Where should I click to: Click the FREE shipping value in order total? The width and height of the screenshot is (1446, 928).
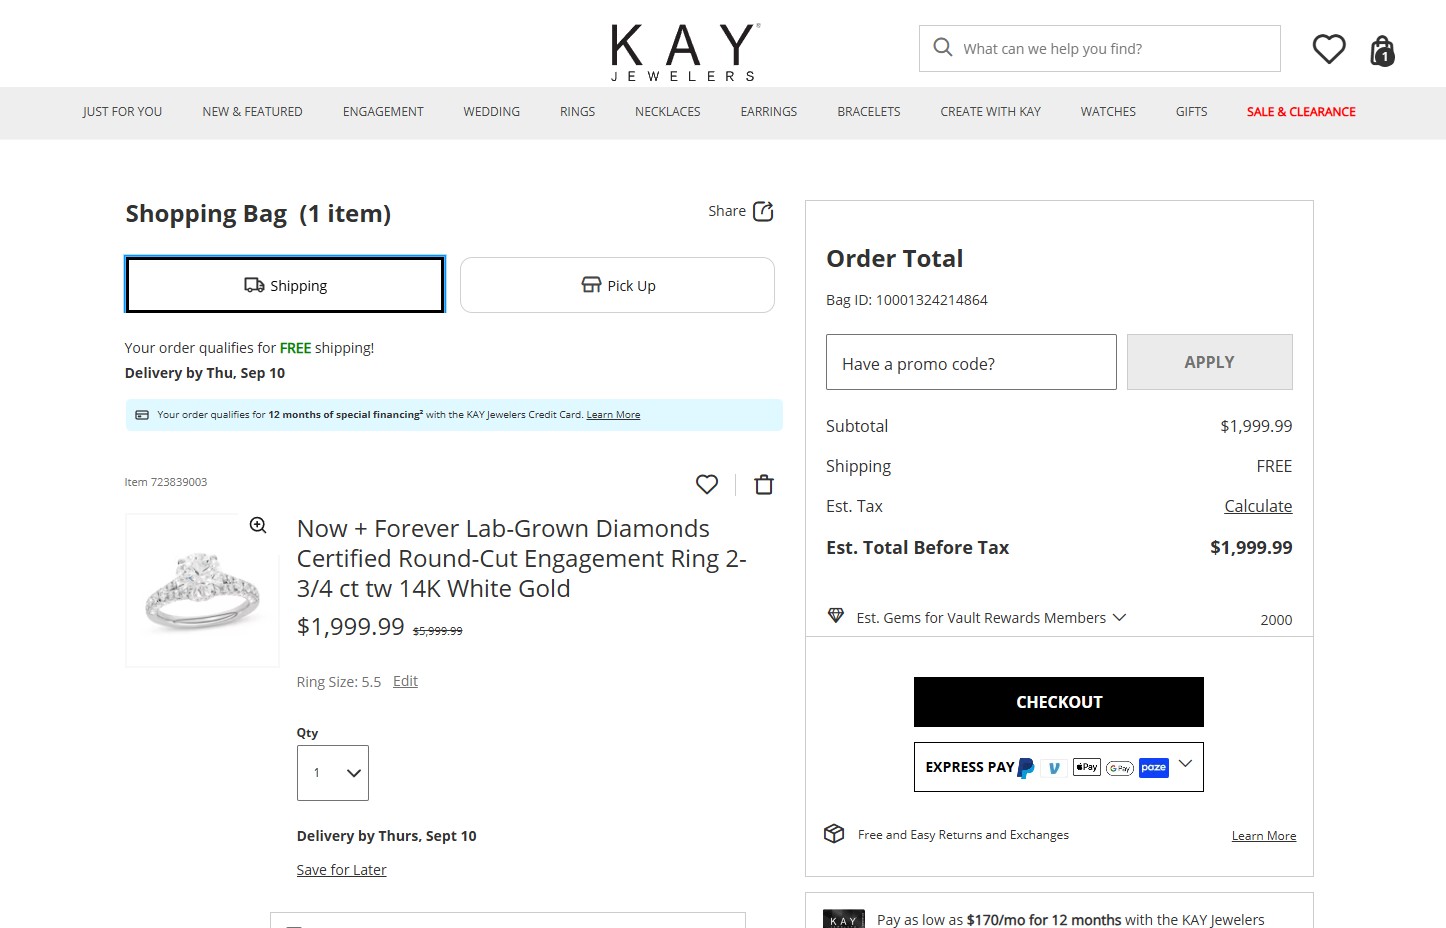pyautogui.click(x=1274, y=466)
